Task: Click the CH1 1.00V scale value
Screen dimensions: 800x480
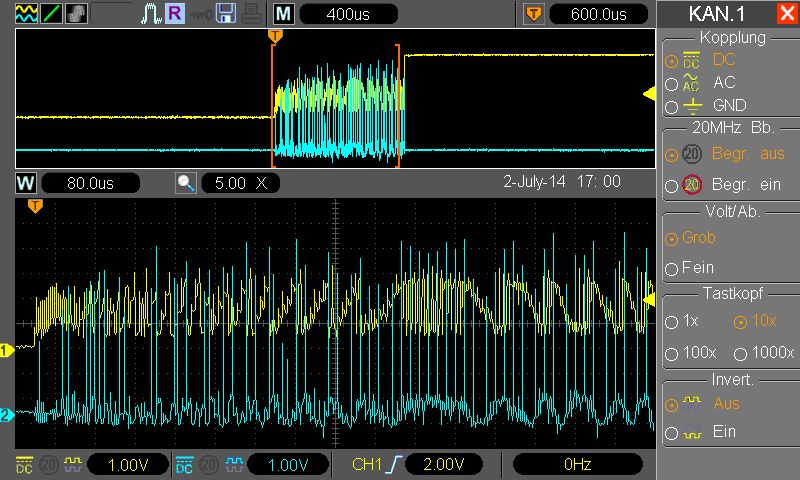Action: 128,465
